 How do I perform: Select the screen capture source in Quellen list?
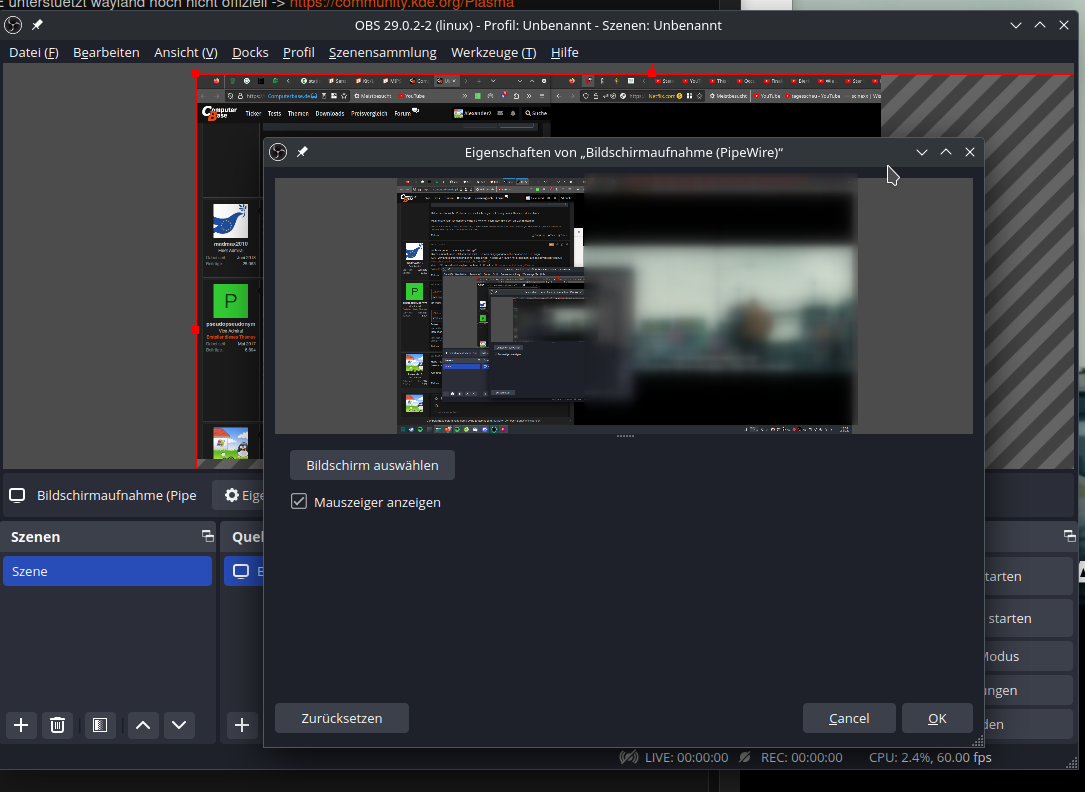[x=244, y=571]
